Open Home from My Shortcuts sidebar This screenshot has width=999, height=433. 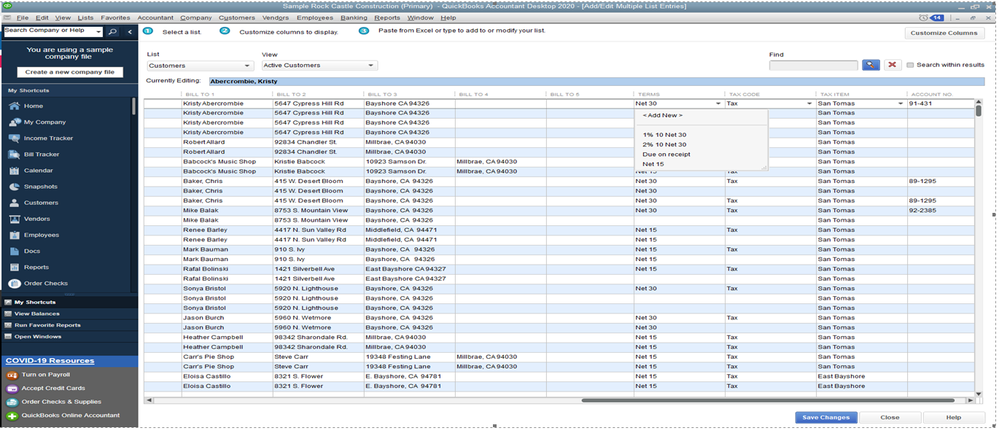point(33,106)
